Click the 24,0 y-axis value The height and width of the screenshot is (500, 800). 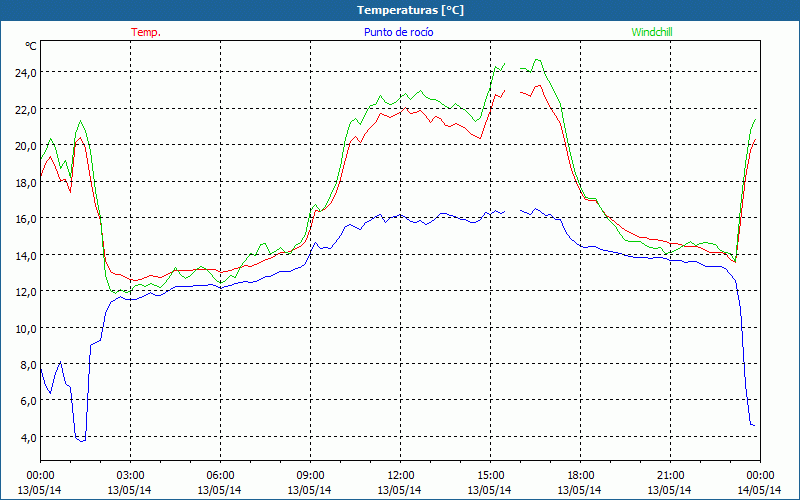pyautogui.click(x=26, y=73)
